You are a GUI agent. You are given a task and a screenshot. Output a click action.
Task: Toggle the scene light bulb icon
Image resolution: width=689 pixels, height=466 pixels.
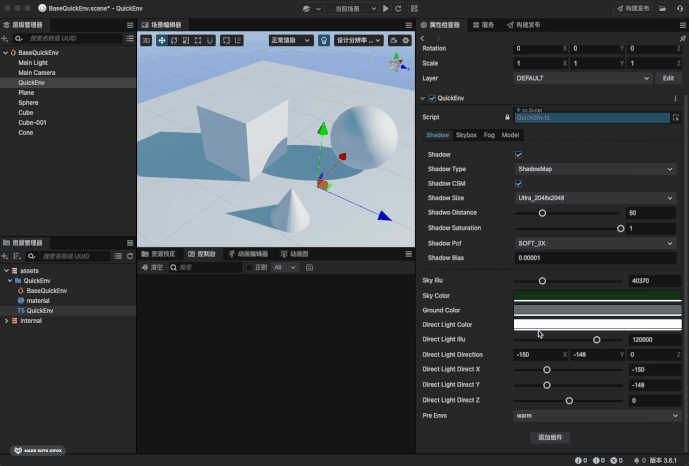click(x=324, y=40)
